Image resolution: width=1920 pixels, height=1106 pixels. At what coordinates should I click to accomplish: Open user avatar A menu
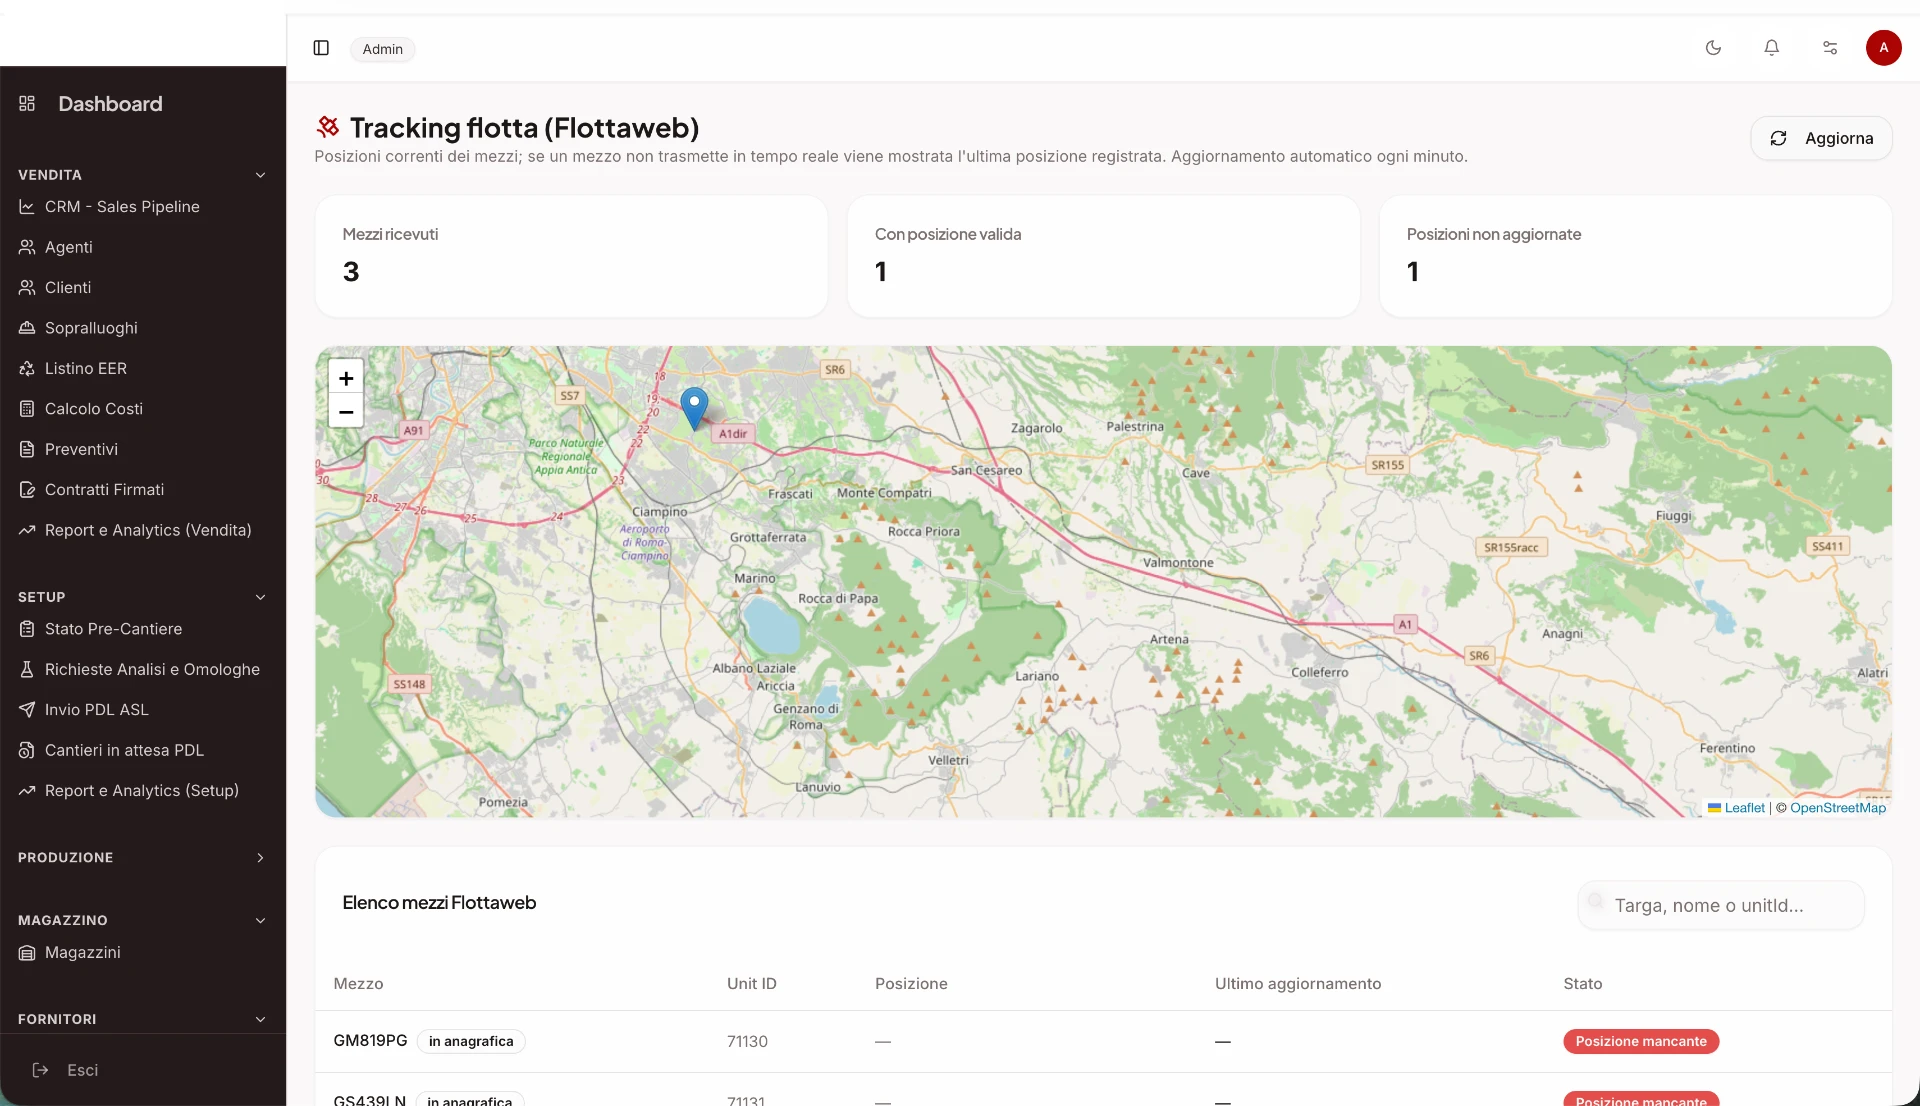click(x=1883, y=47)
